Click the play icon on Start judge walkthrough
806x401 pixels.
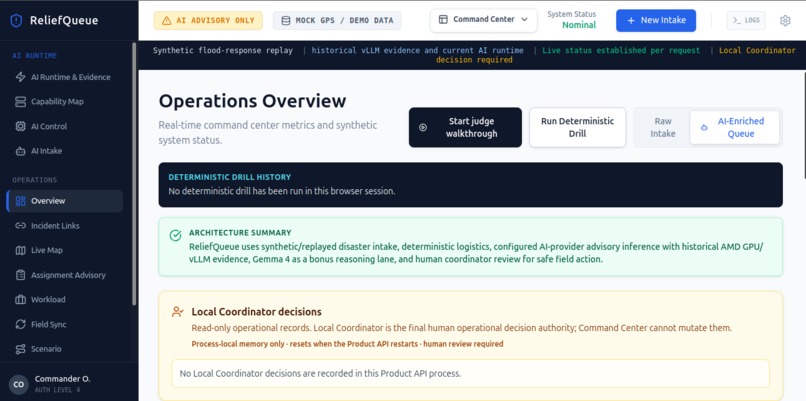tap(423, 127)
